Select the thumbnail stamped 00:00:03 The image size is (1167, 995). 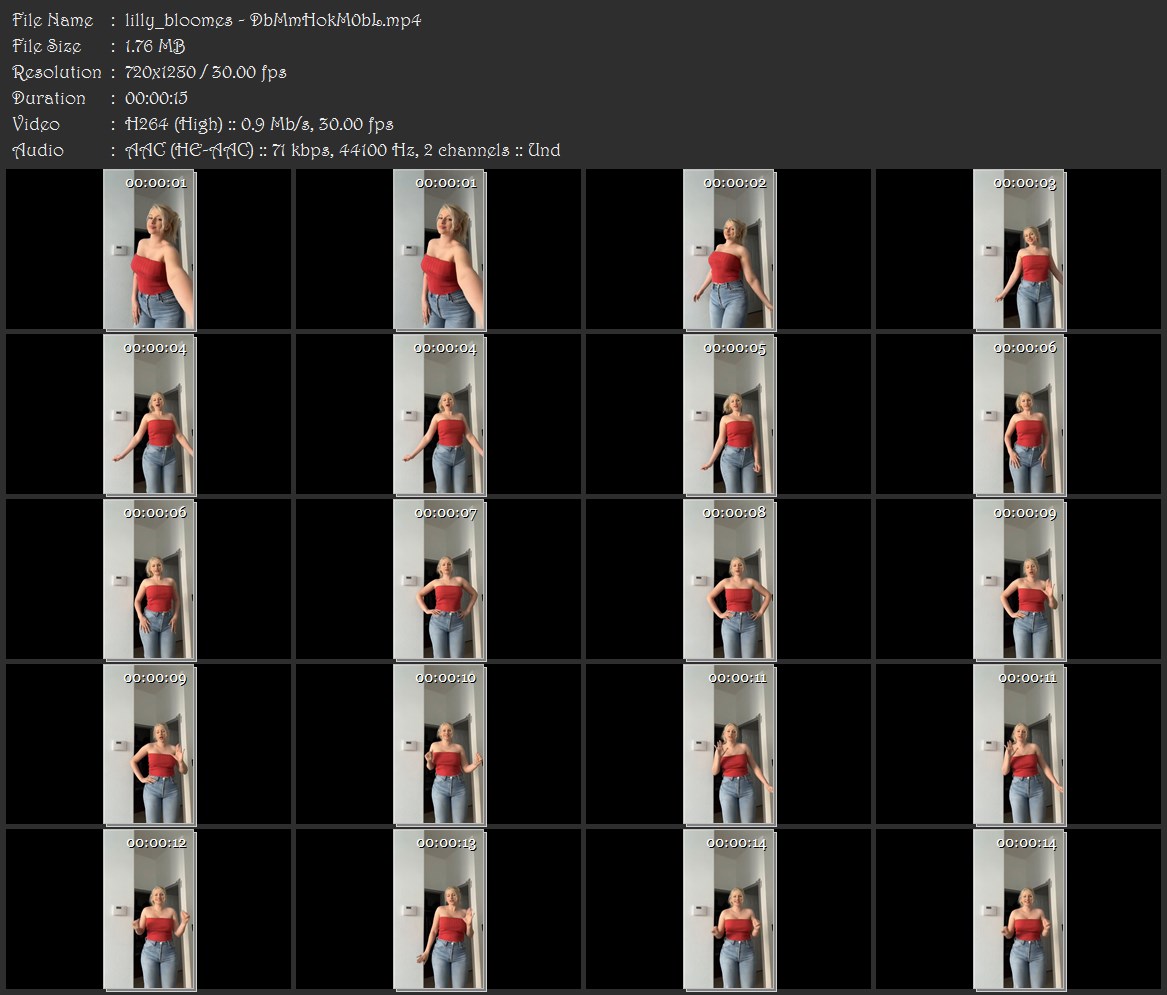click(x=1019, y=249)
